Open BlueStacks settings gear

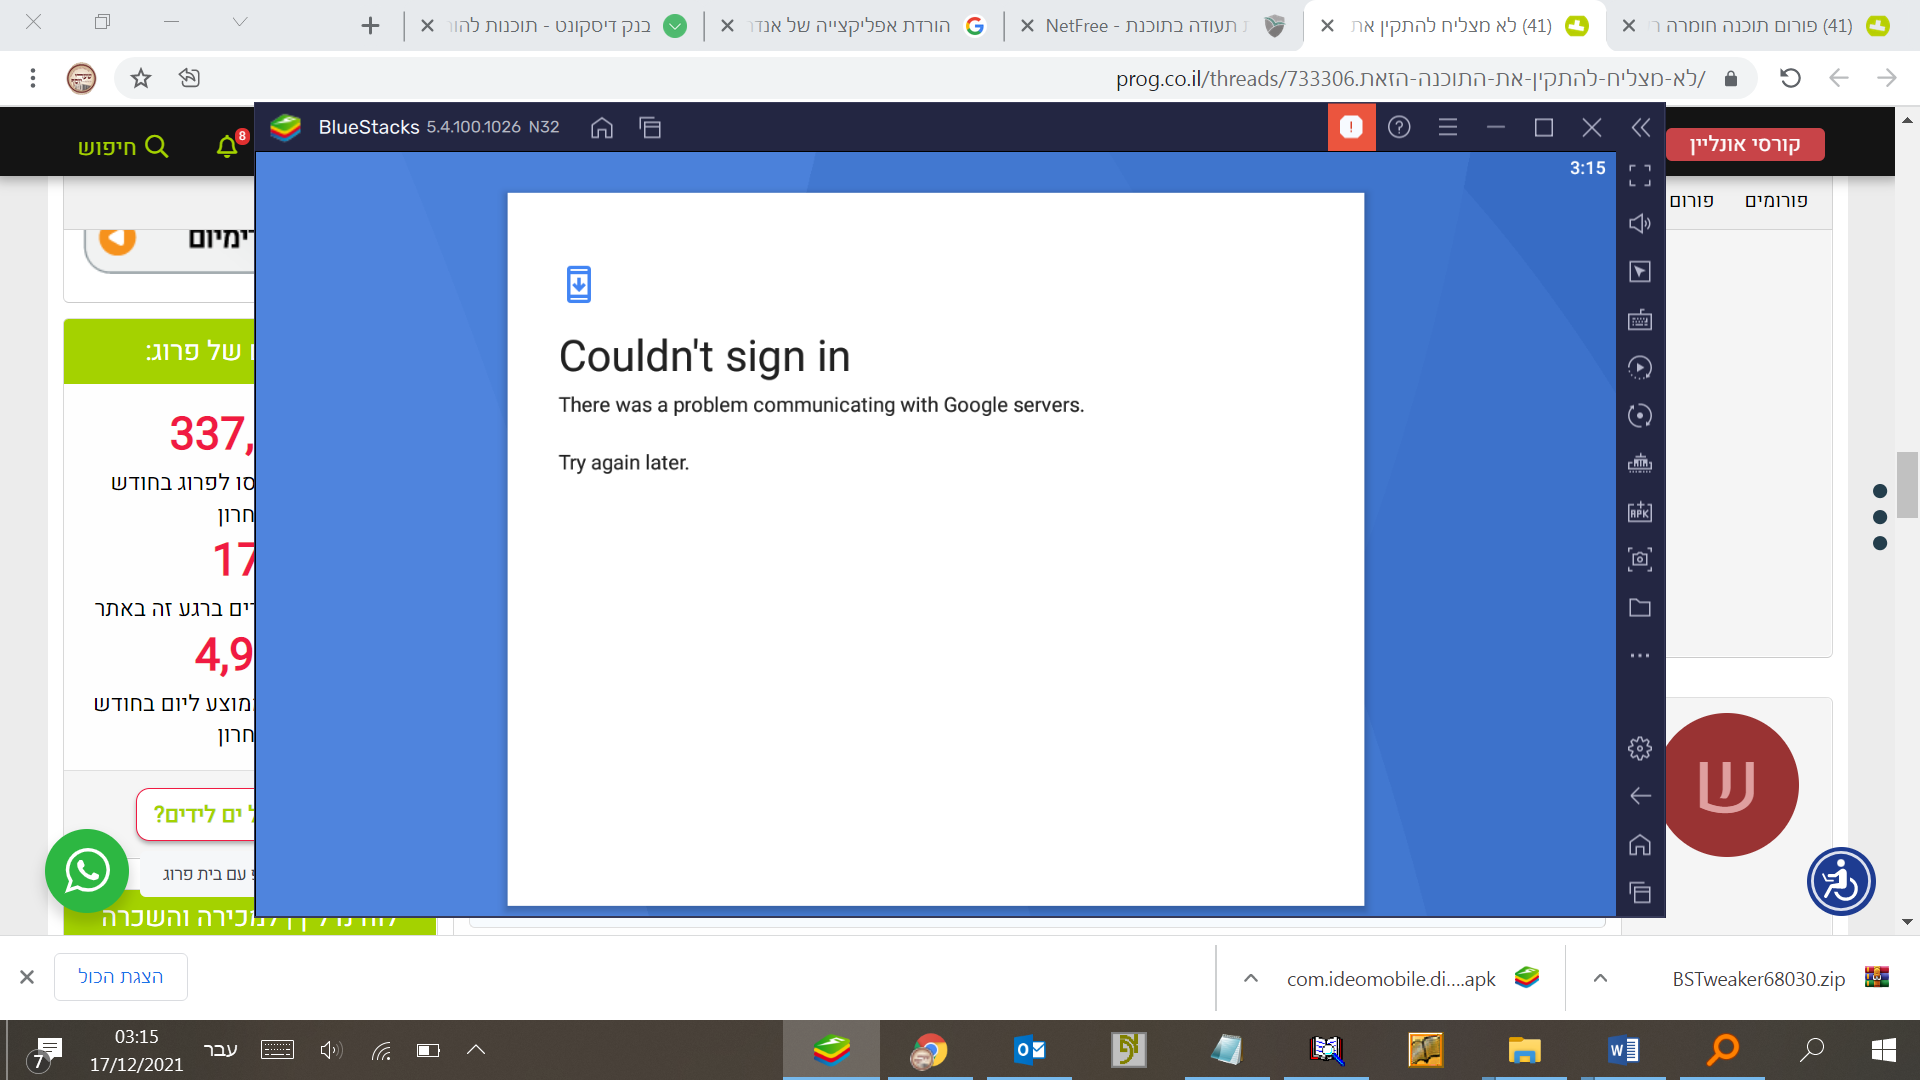click(1639, 748)
